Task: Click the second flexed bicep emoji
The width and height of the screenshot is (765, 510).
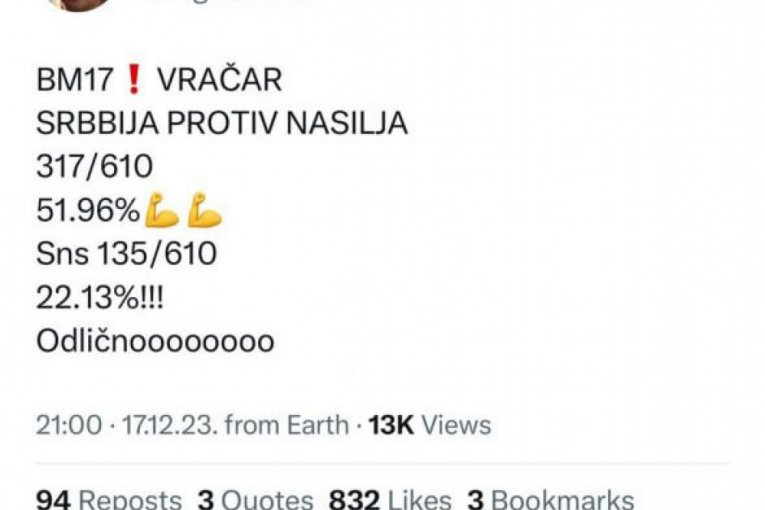Action: point(205,210)
